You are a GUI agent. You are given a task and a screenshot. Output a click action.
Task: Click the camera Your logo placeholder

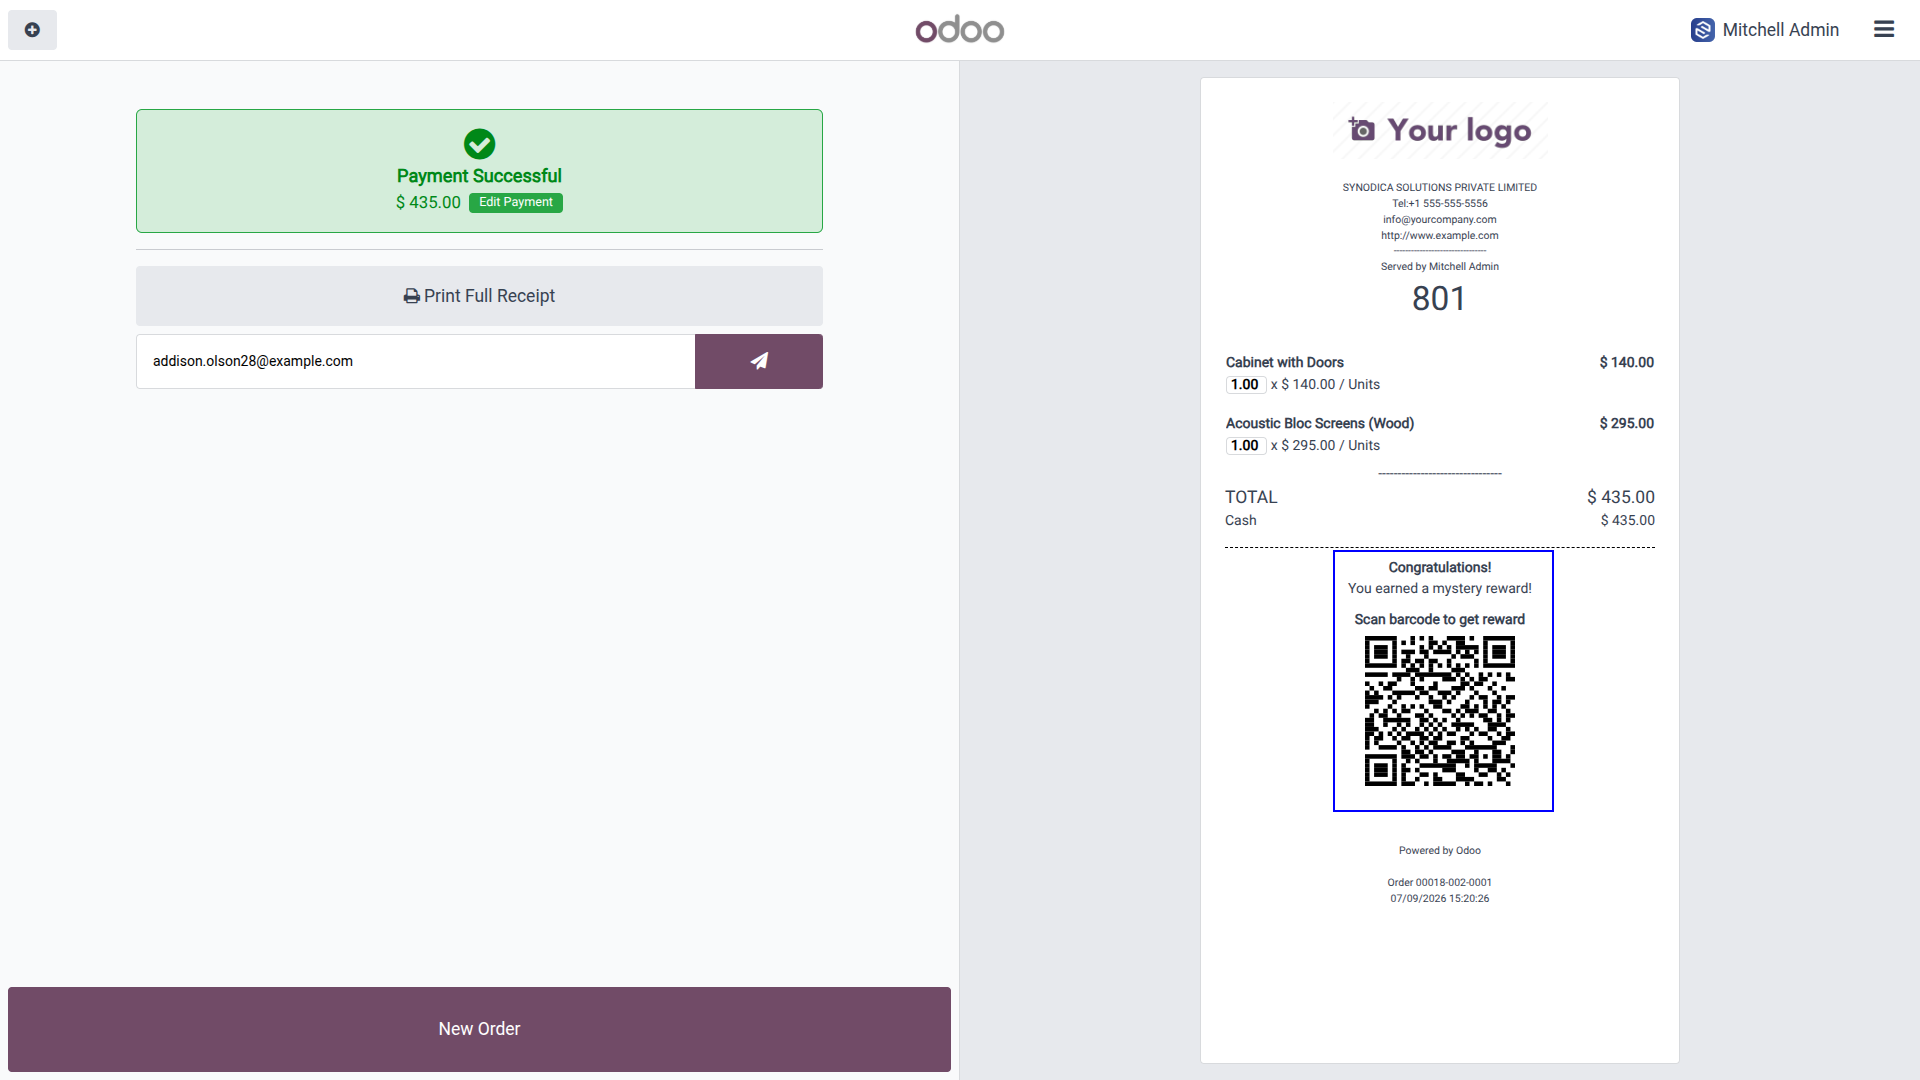coord(1440,130)
